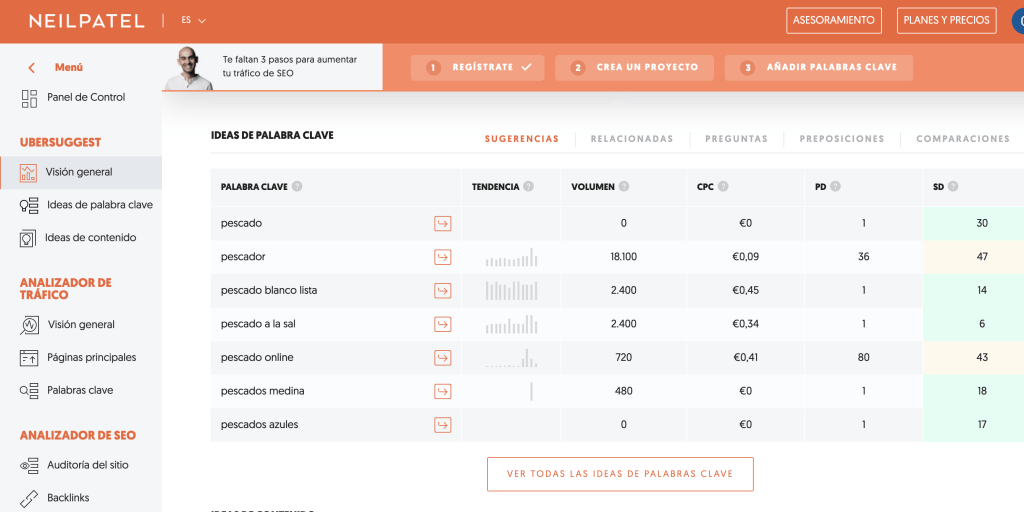
Task: Click arrow icon for pescado online row
Action: (x=442, y=358)
